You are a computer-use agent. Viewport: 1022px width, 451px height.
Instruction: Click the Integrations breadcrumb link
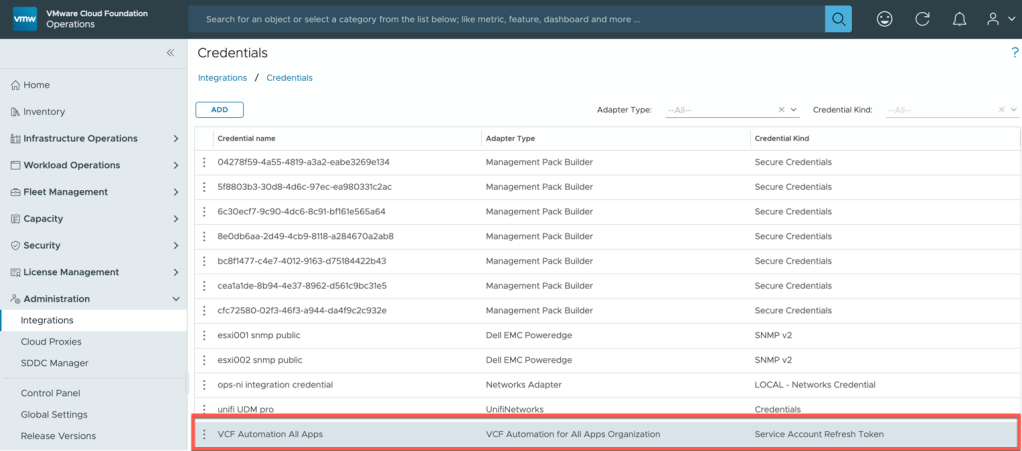221,77
